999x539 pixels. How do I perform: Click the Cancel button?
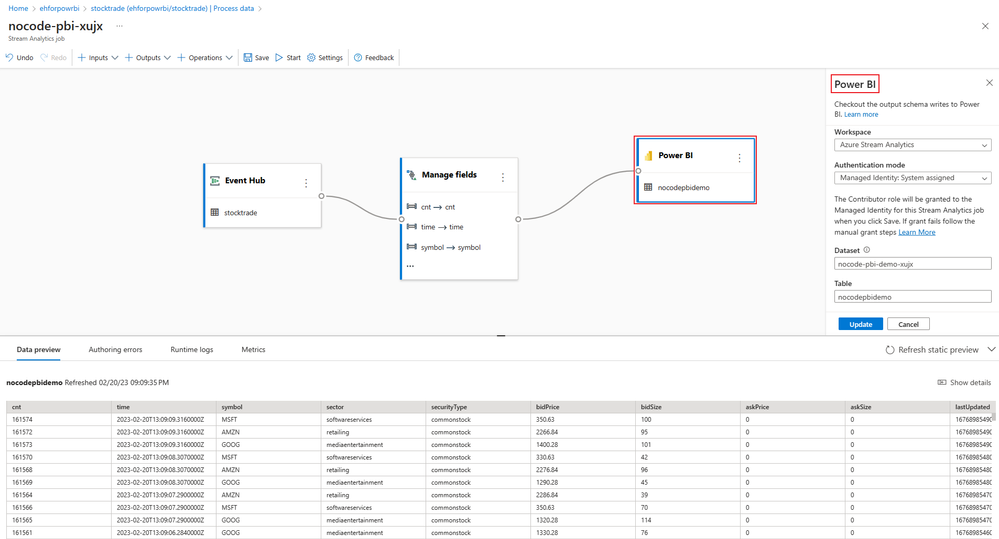(908, 324)
